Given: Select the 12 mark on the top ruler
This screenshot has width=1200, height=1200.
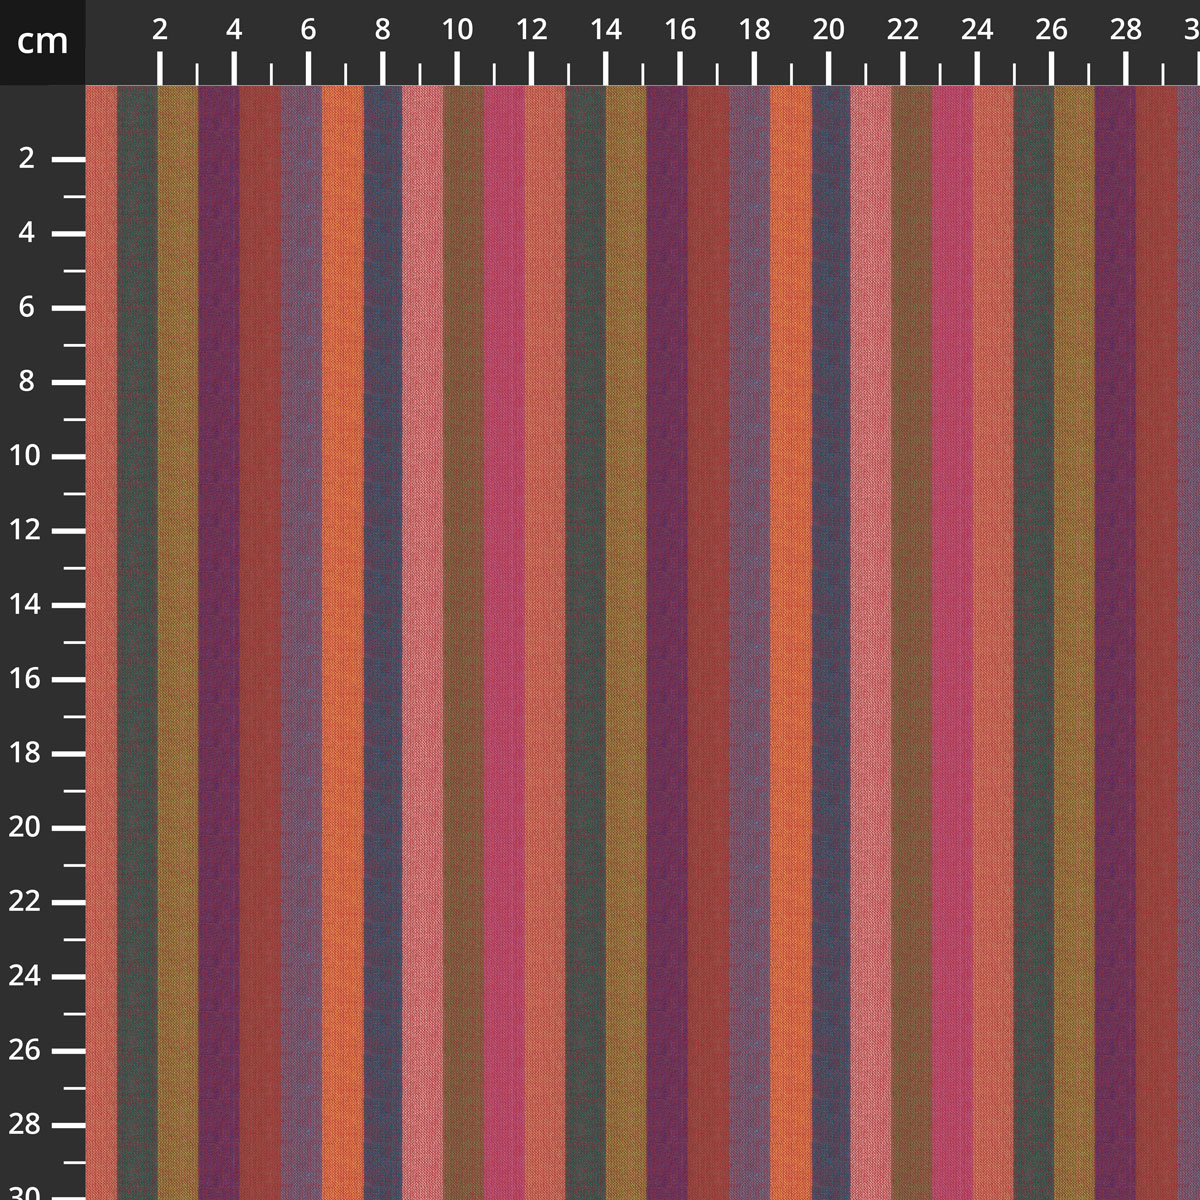Looking at the screenshot, I should pos(531,30).
